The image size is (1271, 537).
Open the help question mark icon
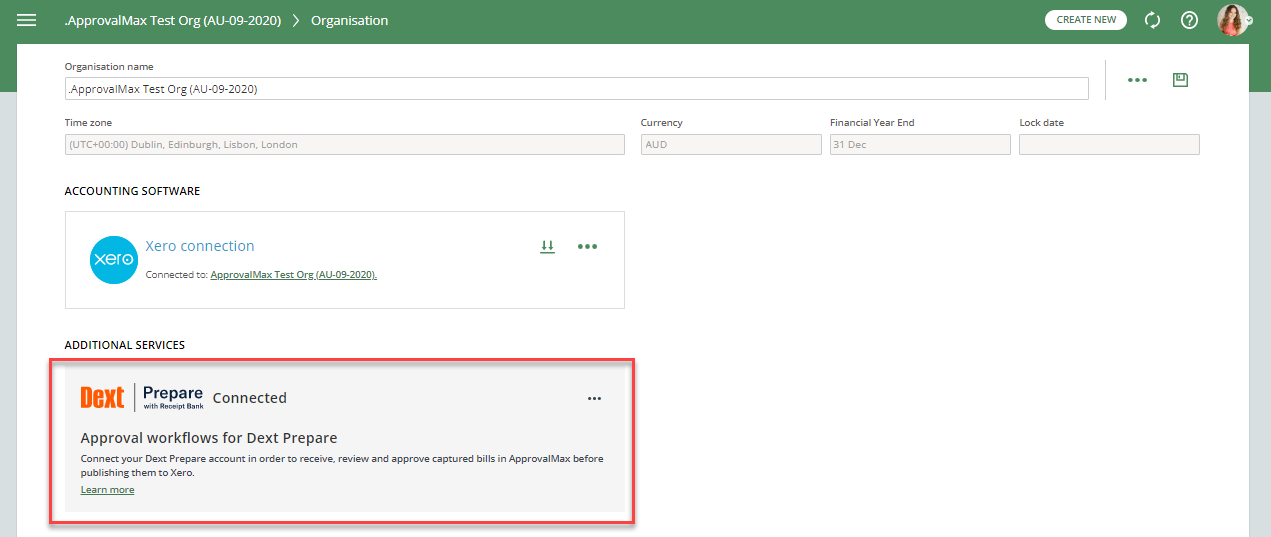pos(1189,20)
